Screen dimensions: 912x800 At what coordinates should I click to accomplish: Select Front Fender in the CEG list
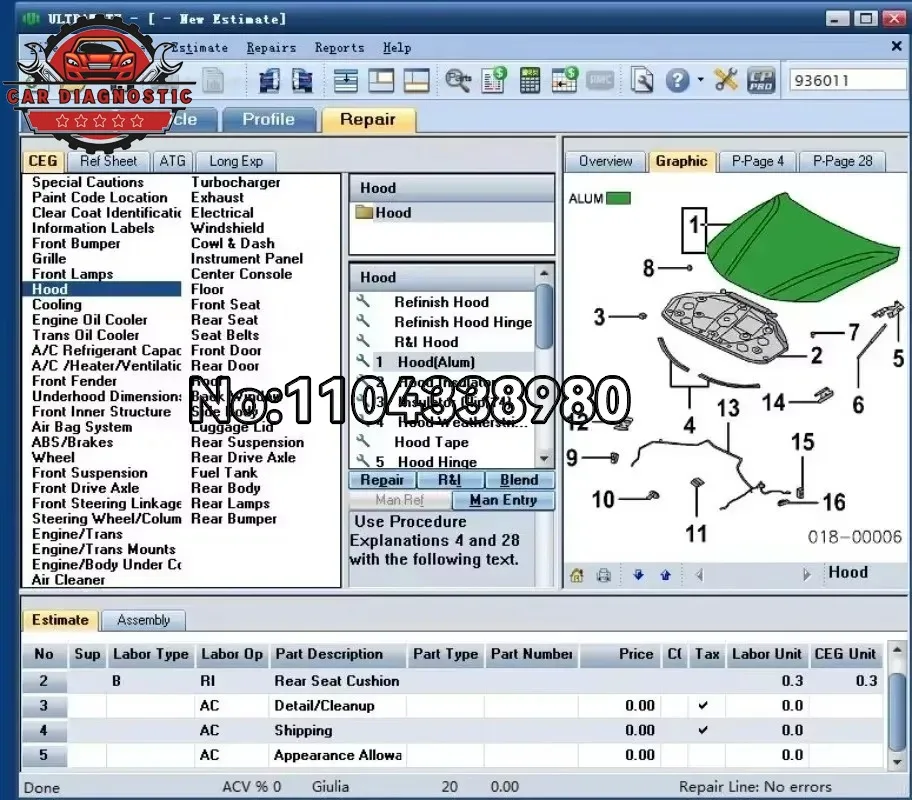[74, 381]
